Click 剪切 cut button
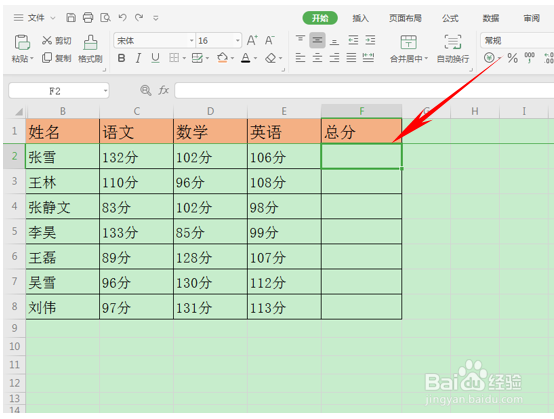The image size is (554, 419). 57,41
